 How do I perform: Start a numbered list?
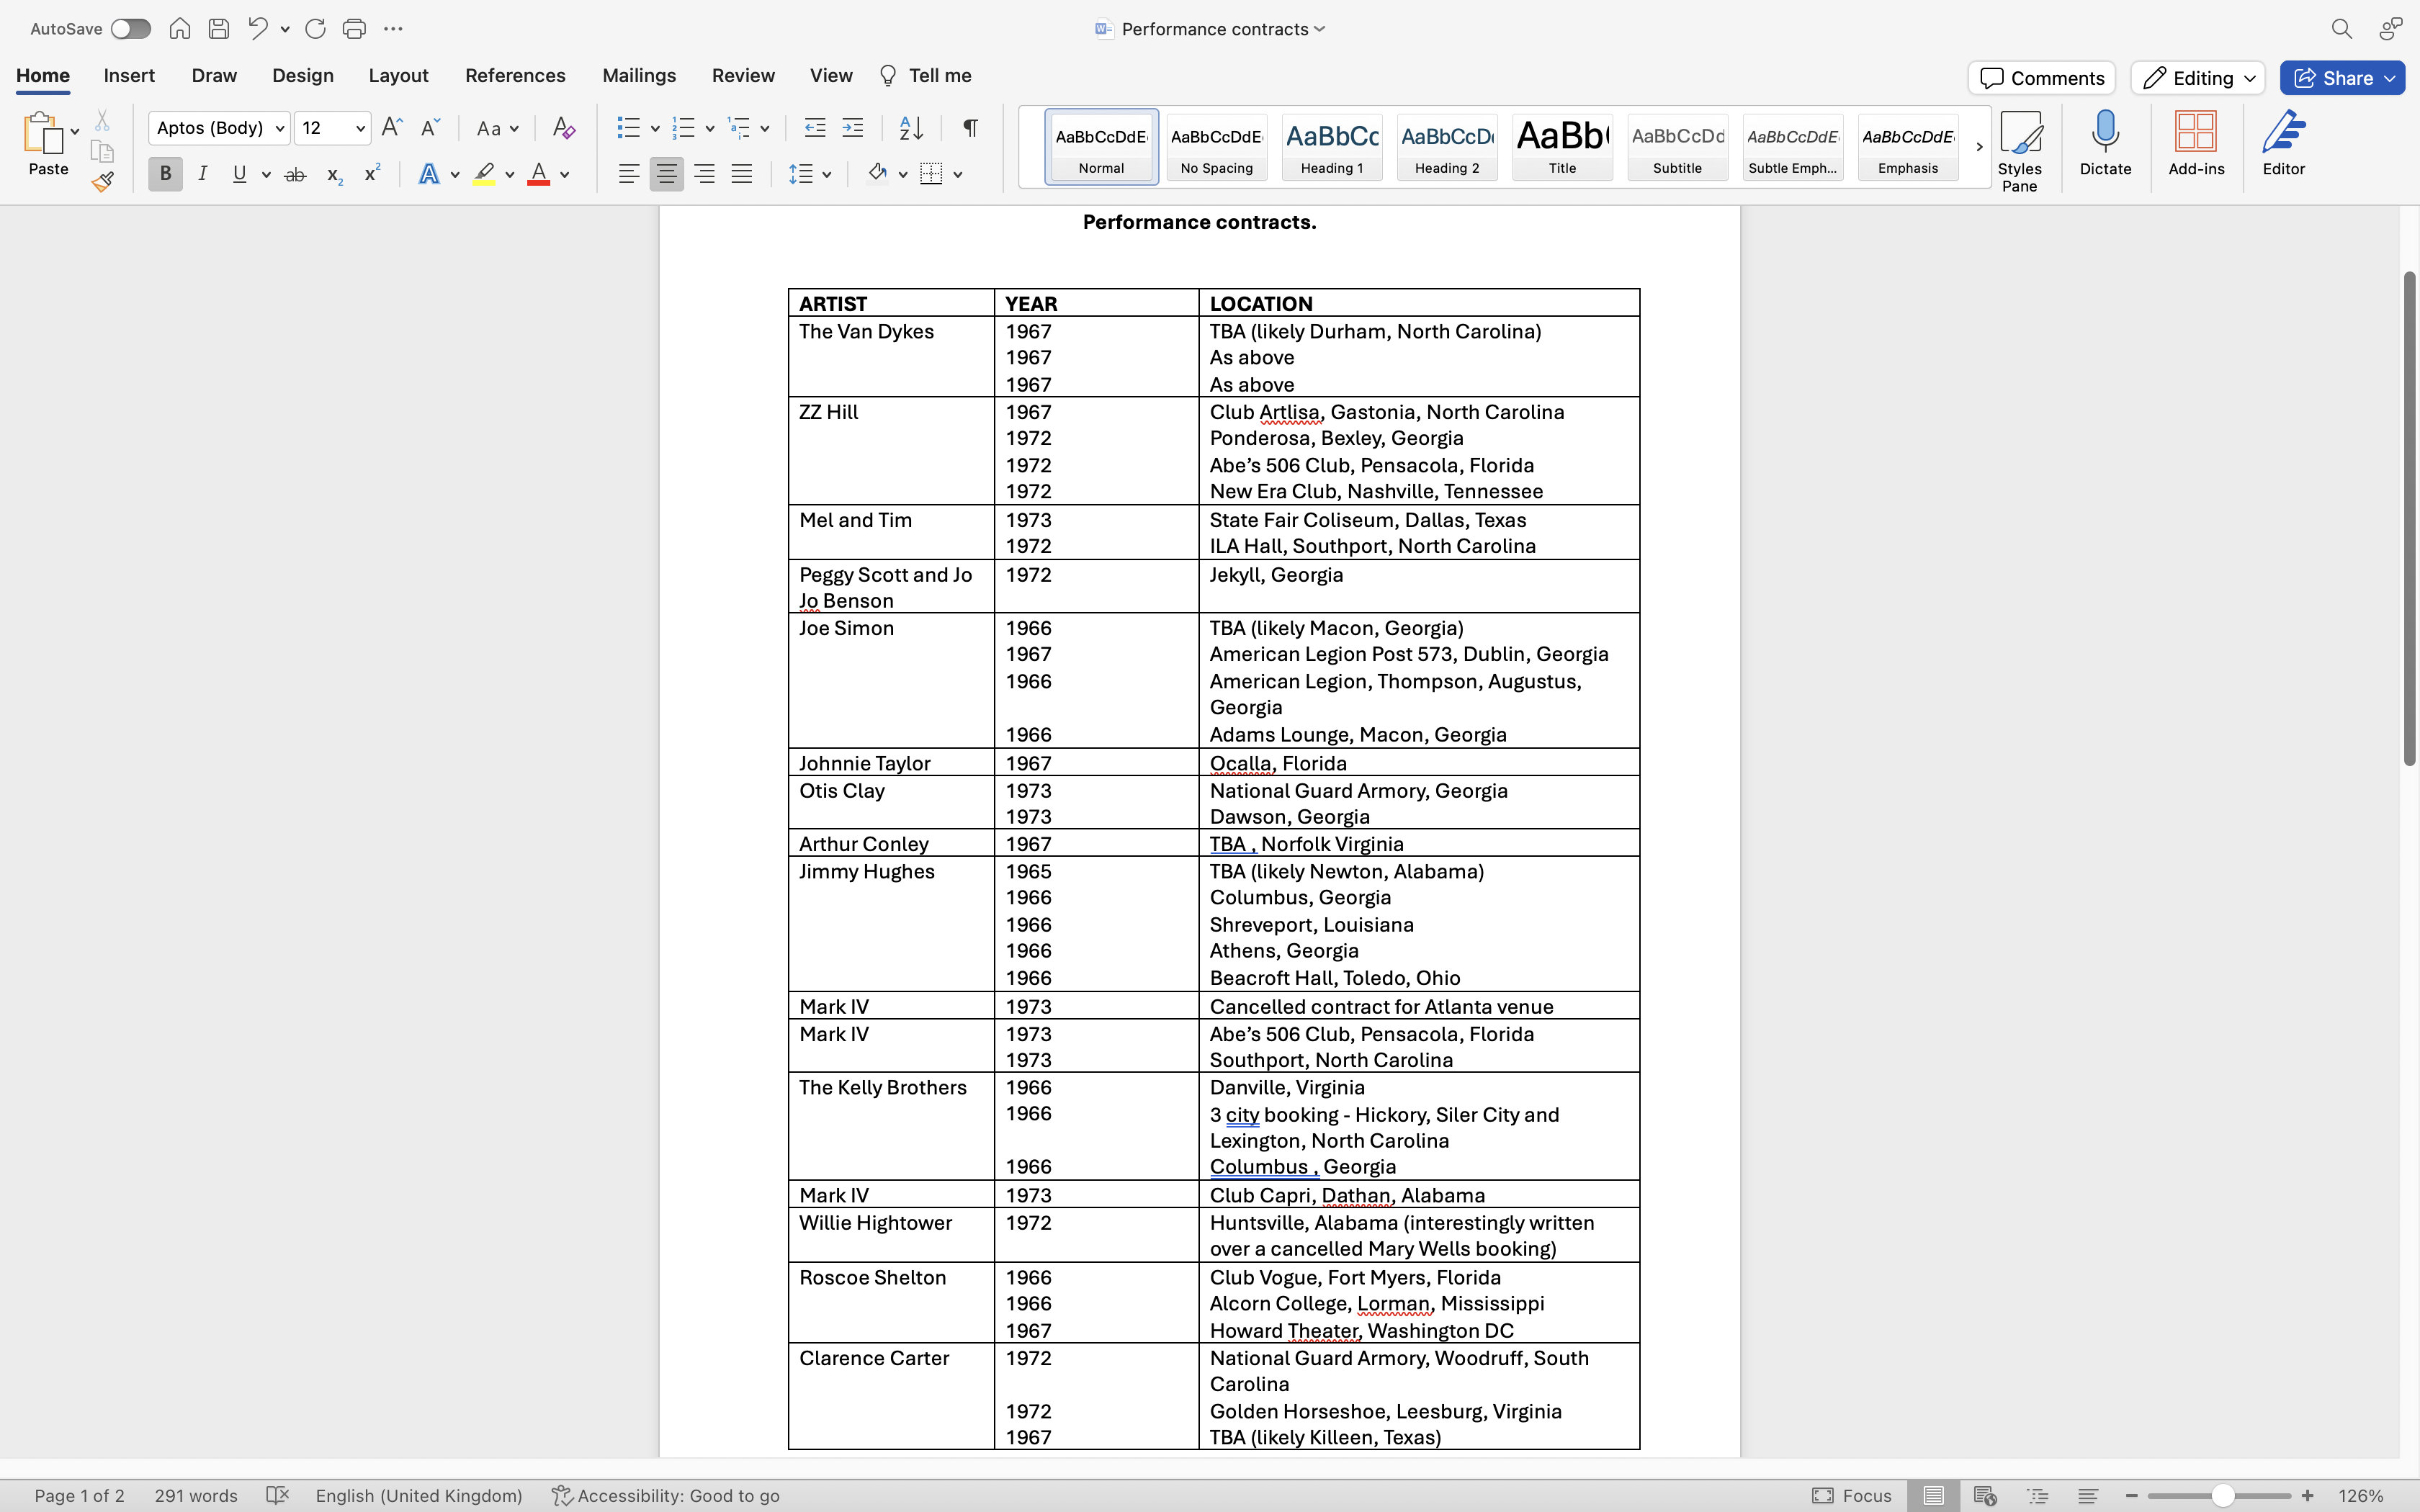click(684, 128)
